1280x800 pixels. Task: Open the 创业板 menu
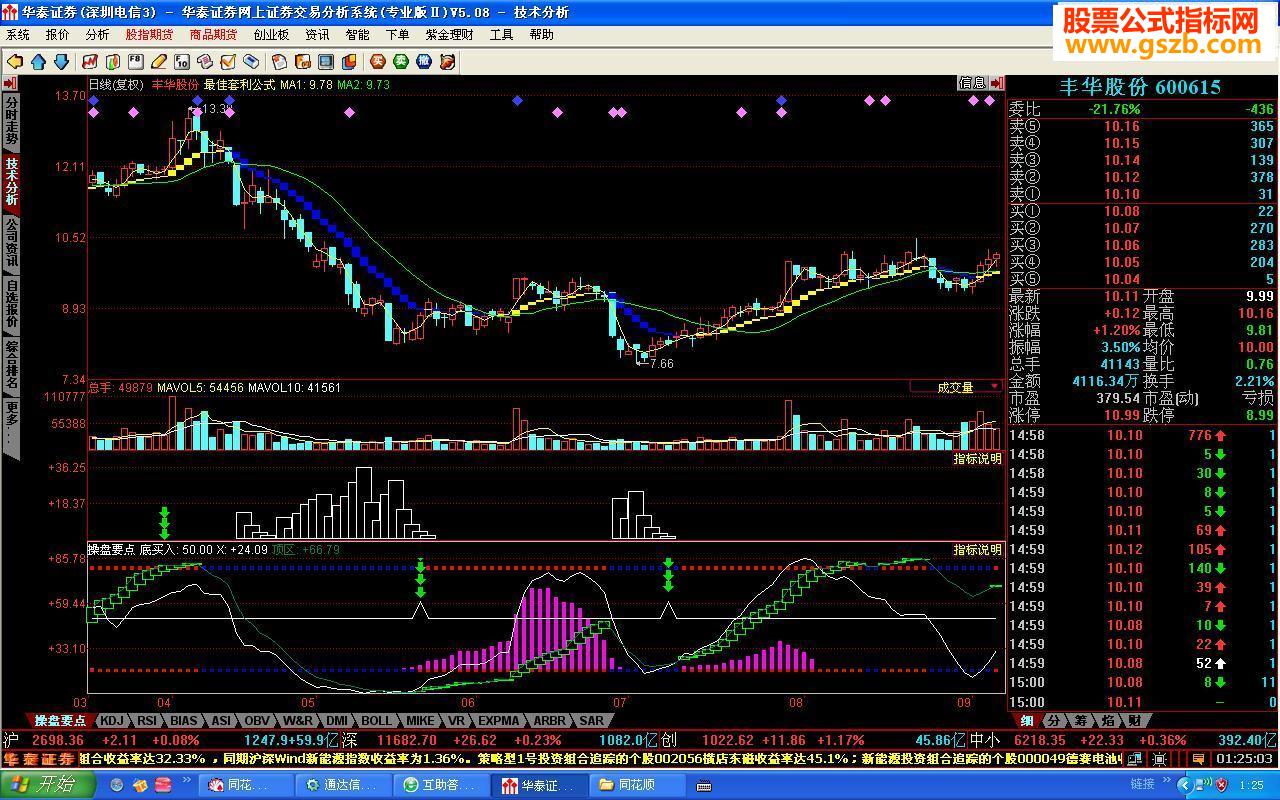click(x=271, y=34)
